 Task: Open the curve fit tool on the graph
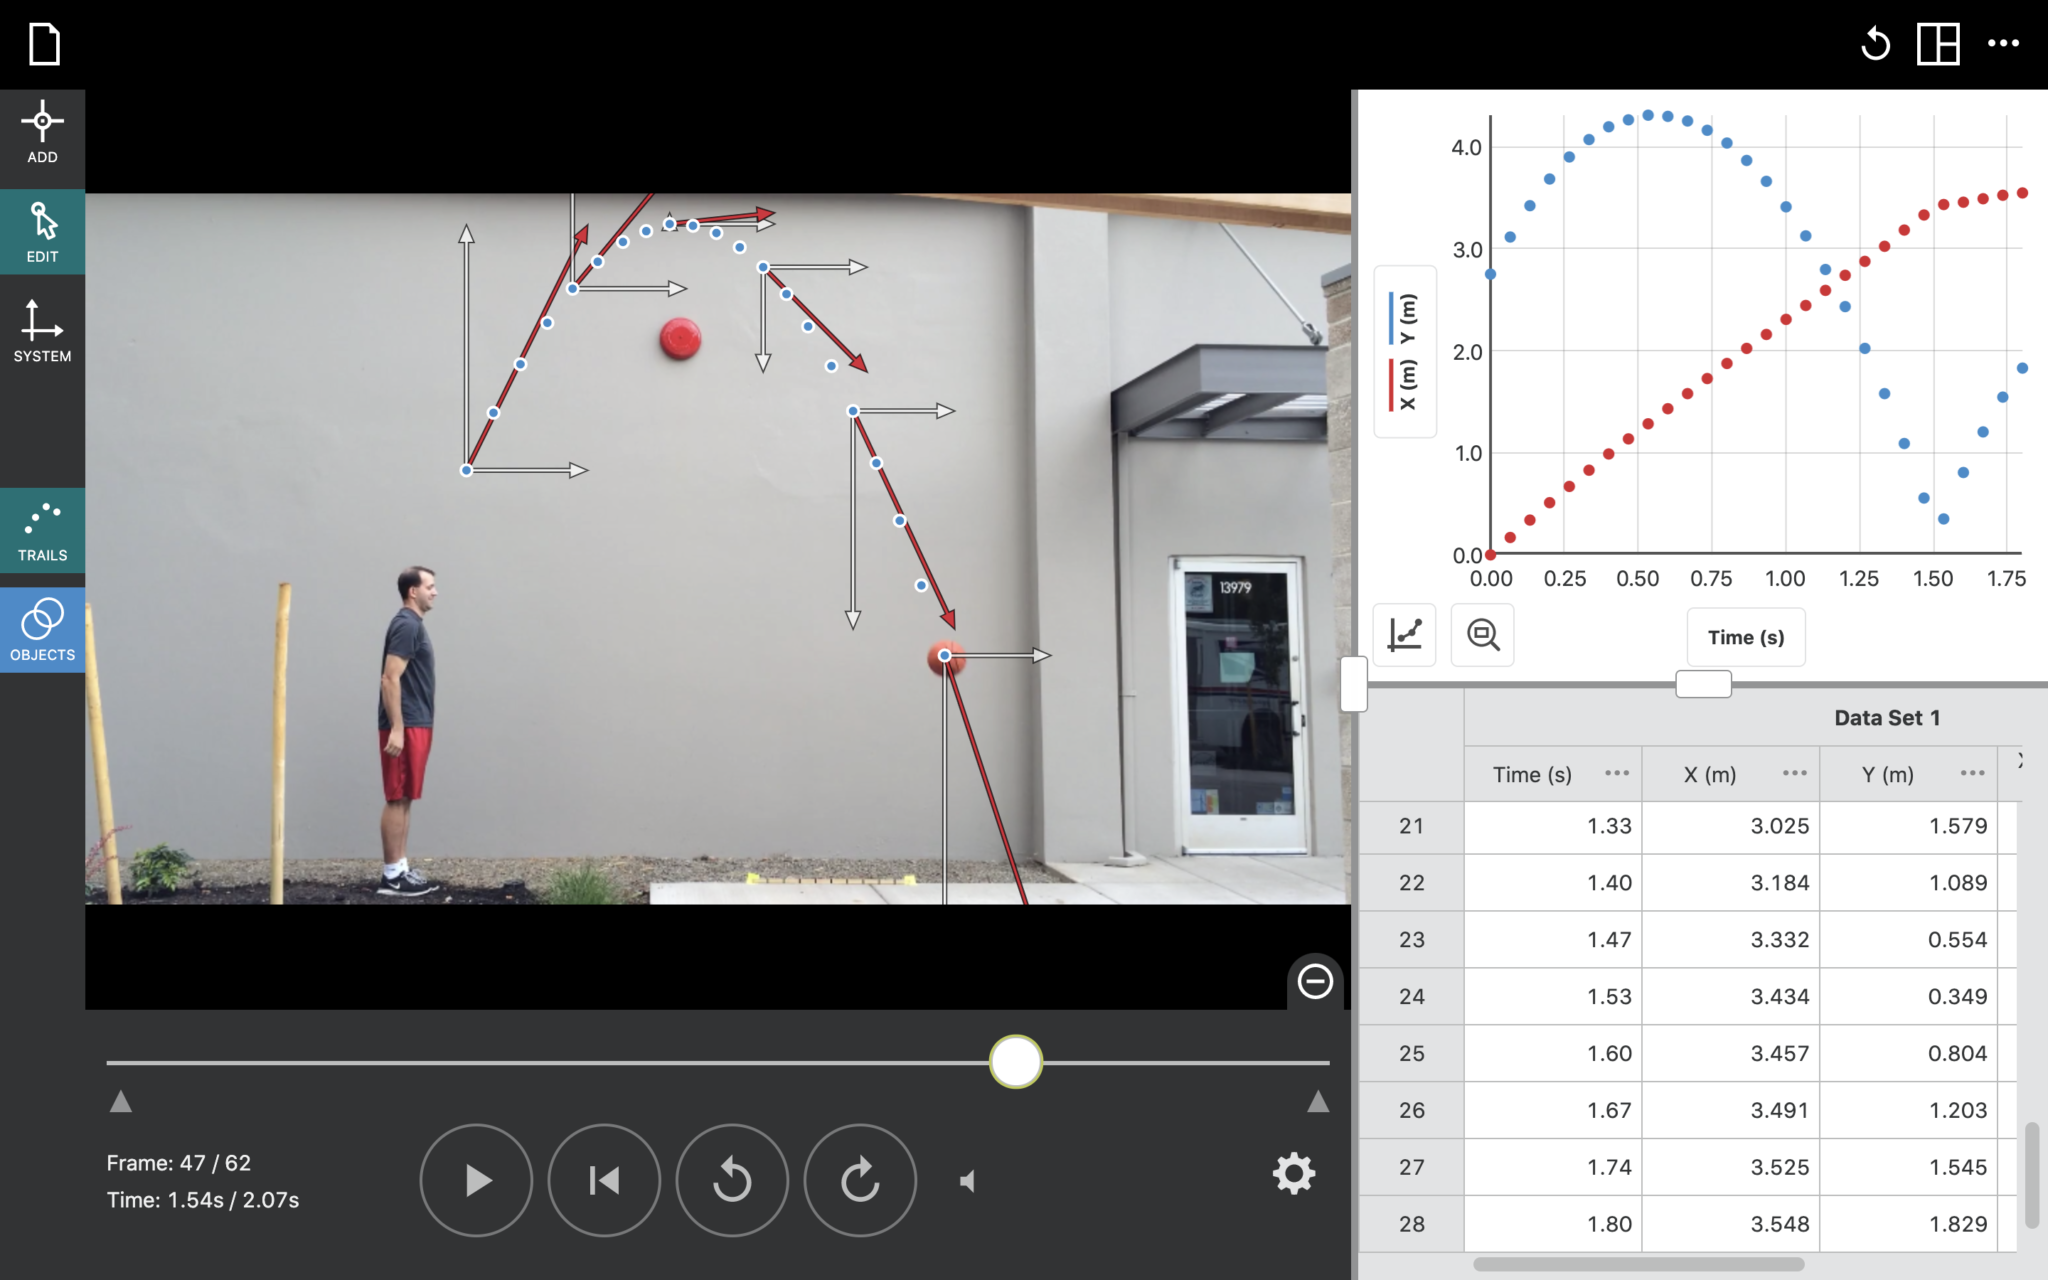click(1404, 635)
